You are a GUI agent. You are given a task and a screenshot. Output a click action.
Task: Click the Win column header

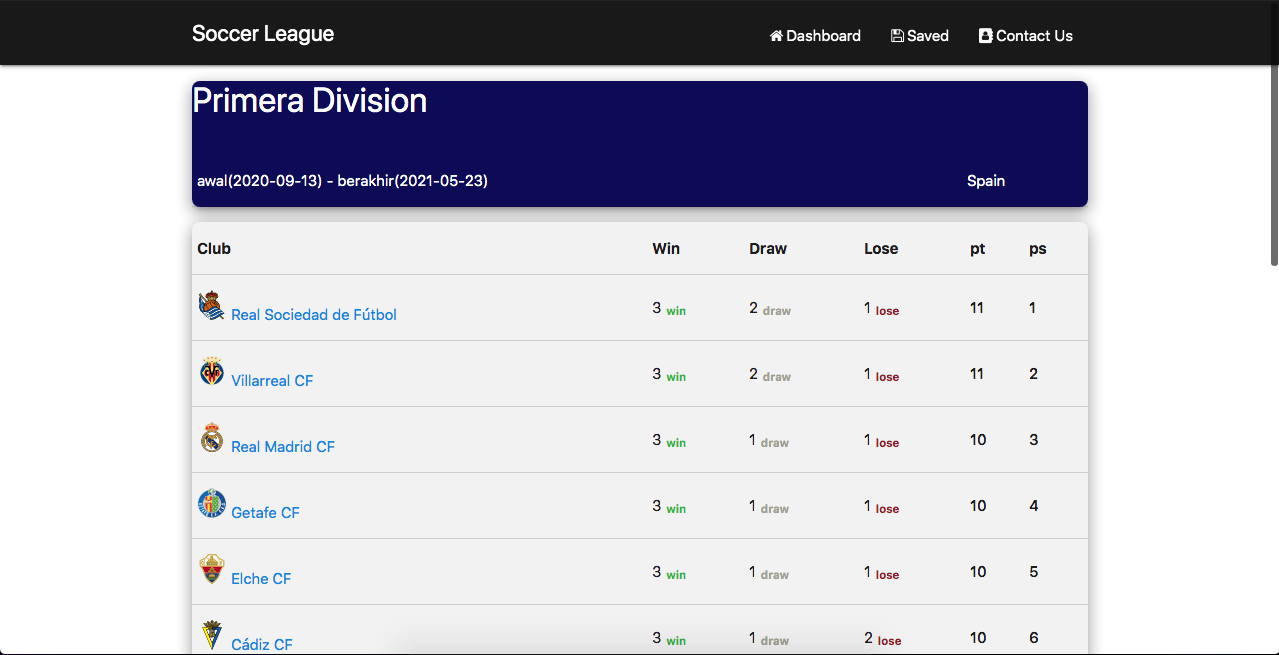666,249
